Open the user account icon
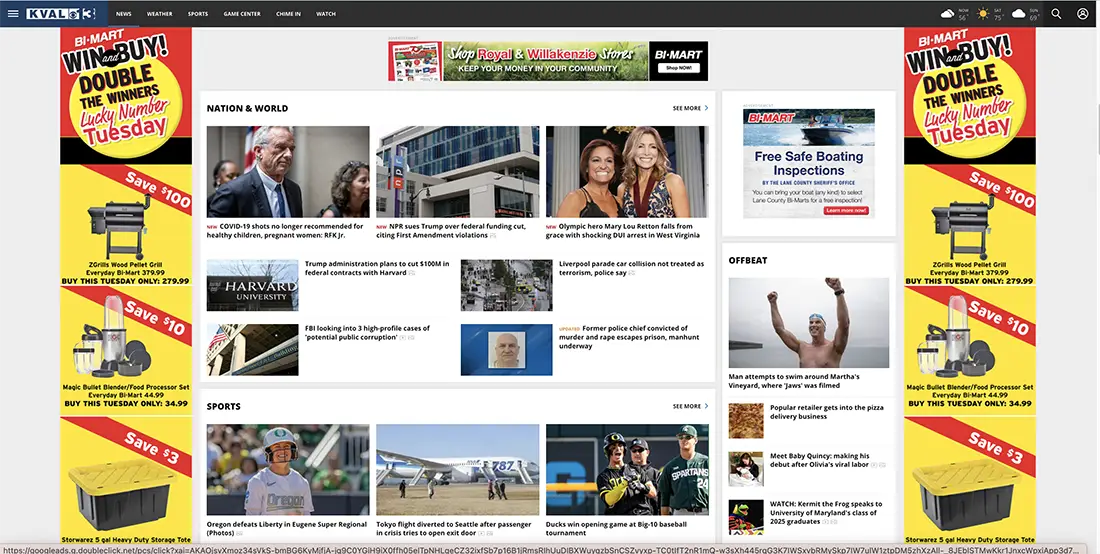Viewport: 1100px width, 554px height. (1082, 13)
